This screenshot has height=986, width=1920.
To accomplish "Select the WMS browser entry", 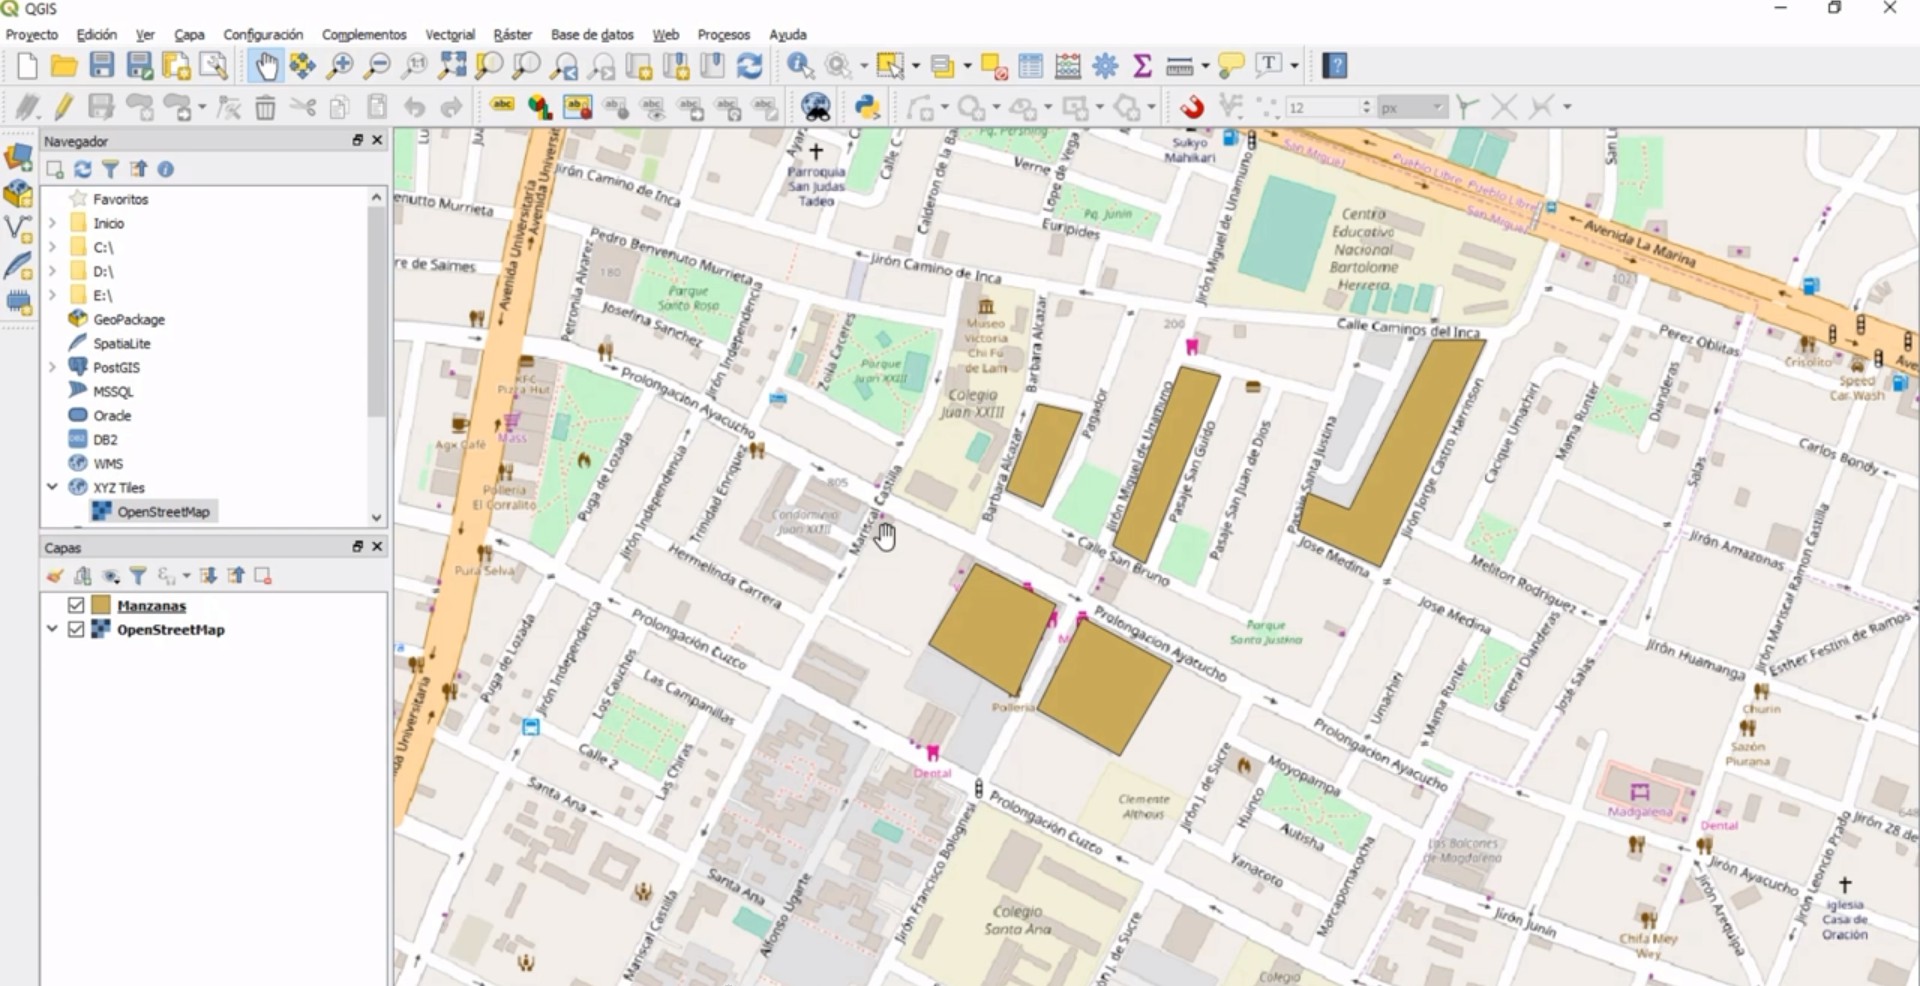I will click(x=108, y=463).
